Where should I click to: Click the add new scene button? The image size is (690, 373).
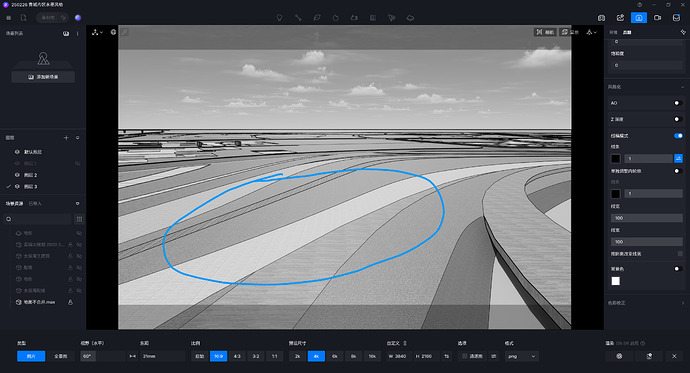coord(43,77)
